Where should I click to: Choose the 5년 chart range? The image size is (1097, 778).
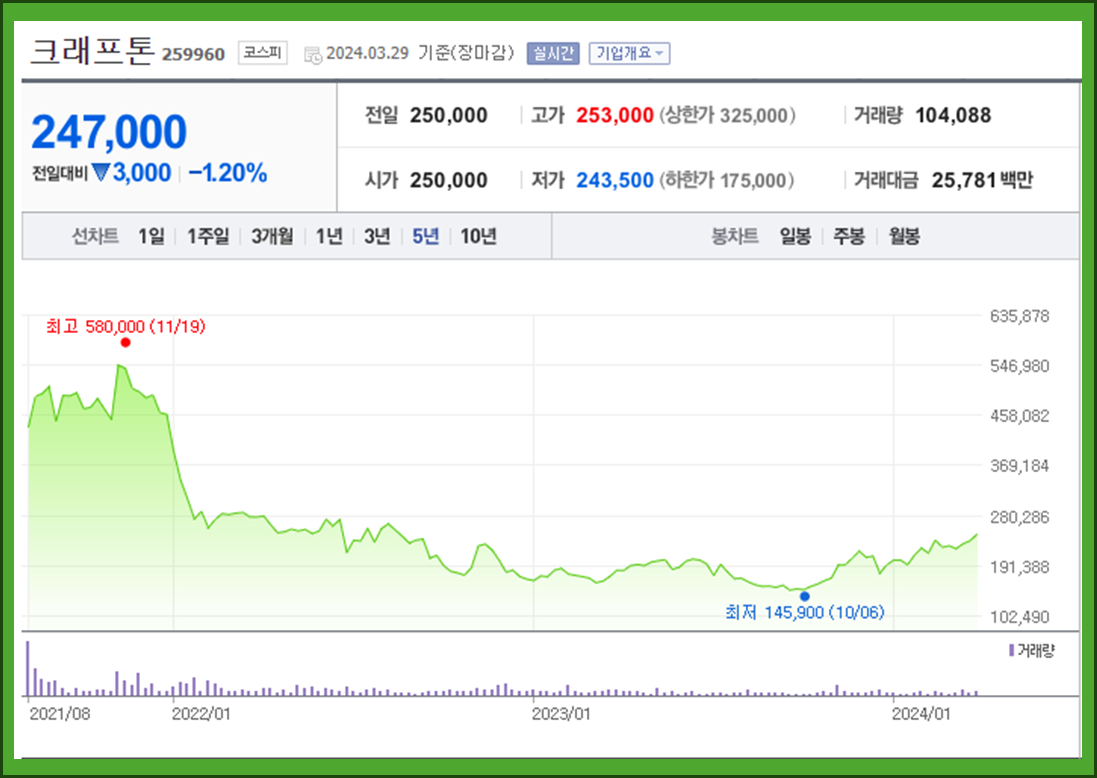(x=425, y=236)
